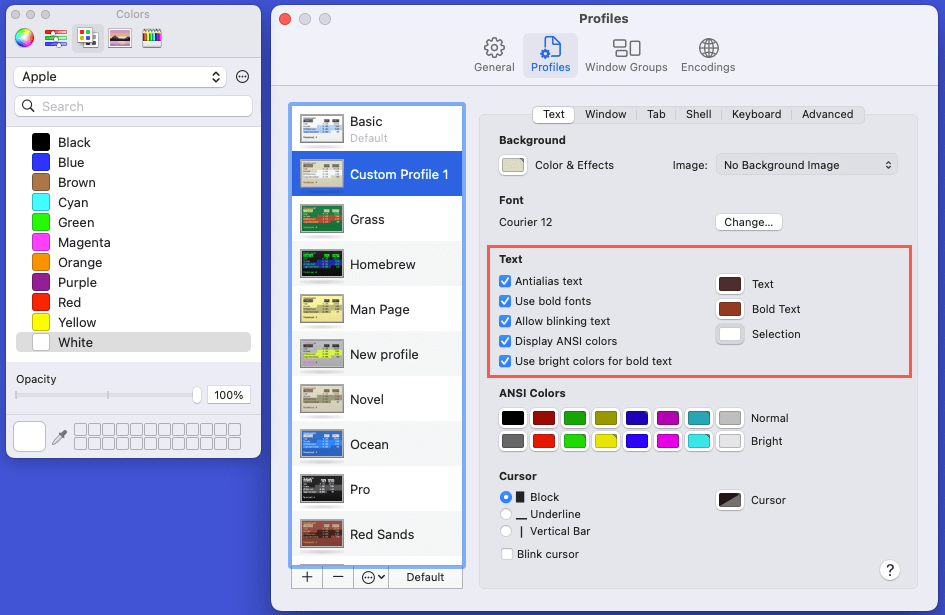Switch to the Tab tab

coord(656,114)
